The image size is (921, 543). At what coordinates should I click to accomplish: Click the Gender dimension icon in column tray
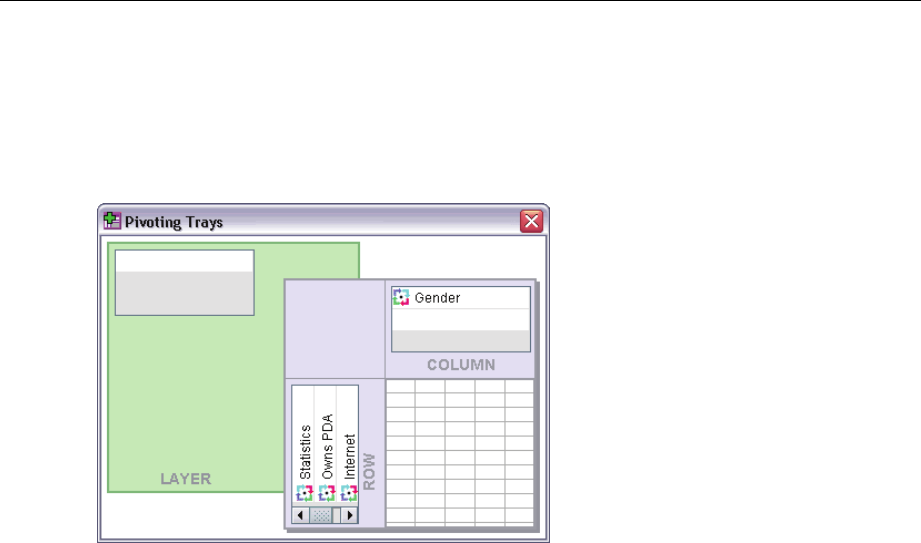click(401, 297)
